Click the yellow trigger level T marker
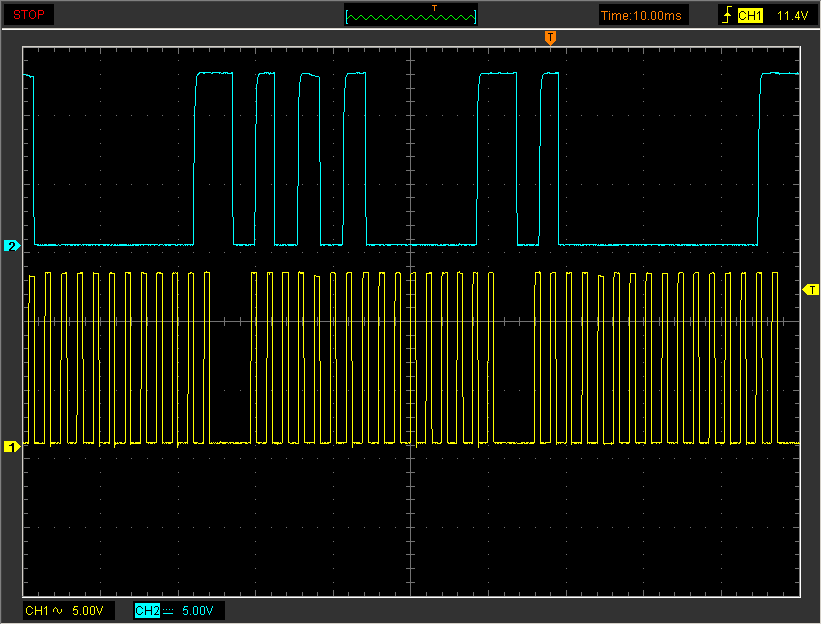Screen dimensions: 822x625 coord(811,289)
